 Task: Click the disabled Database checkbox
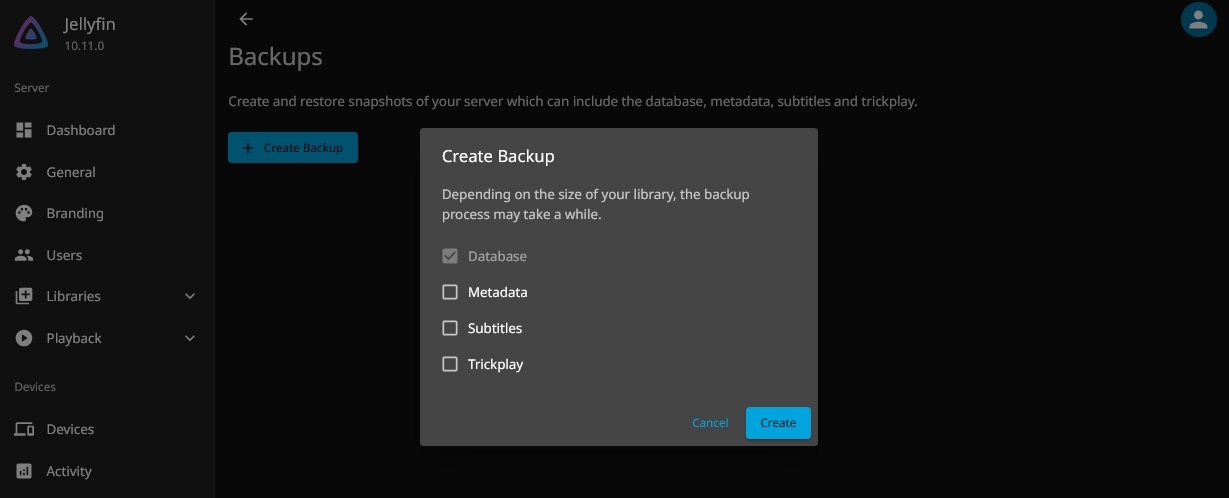[450, 256]
